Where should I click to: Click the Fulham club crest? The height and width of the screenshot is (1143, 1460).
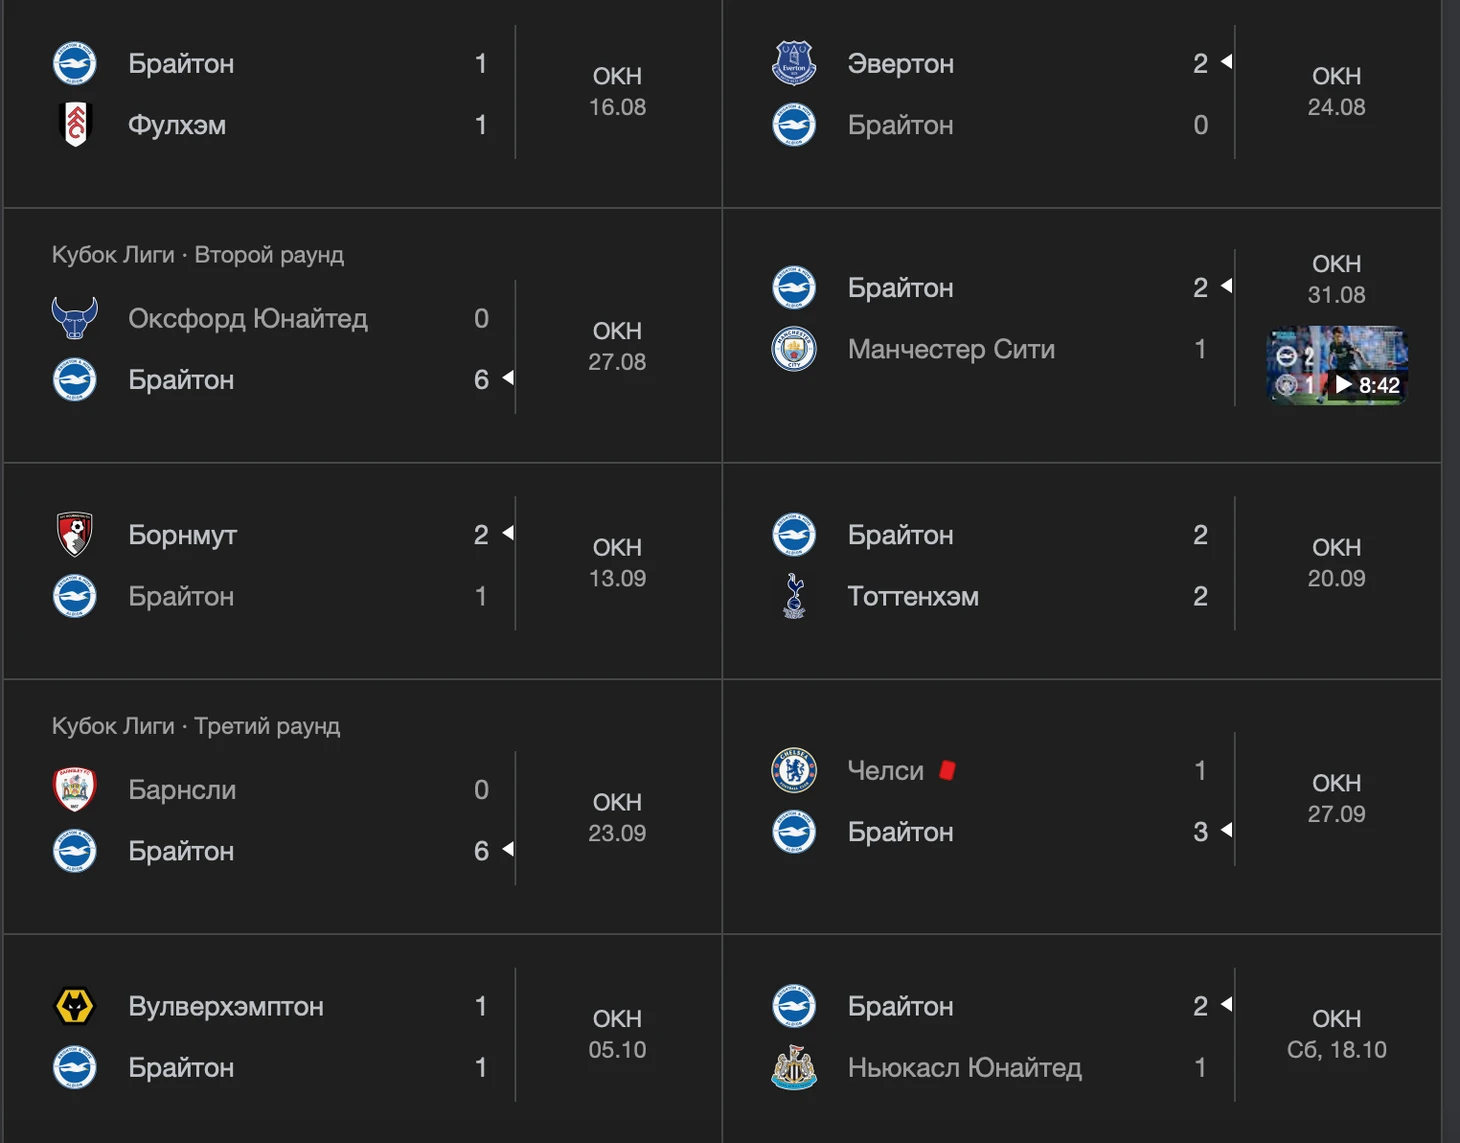click(x=75, y=125)
